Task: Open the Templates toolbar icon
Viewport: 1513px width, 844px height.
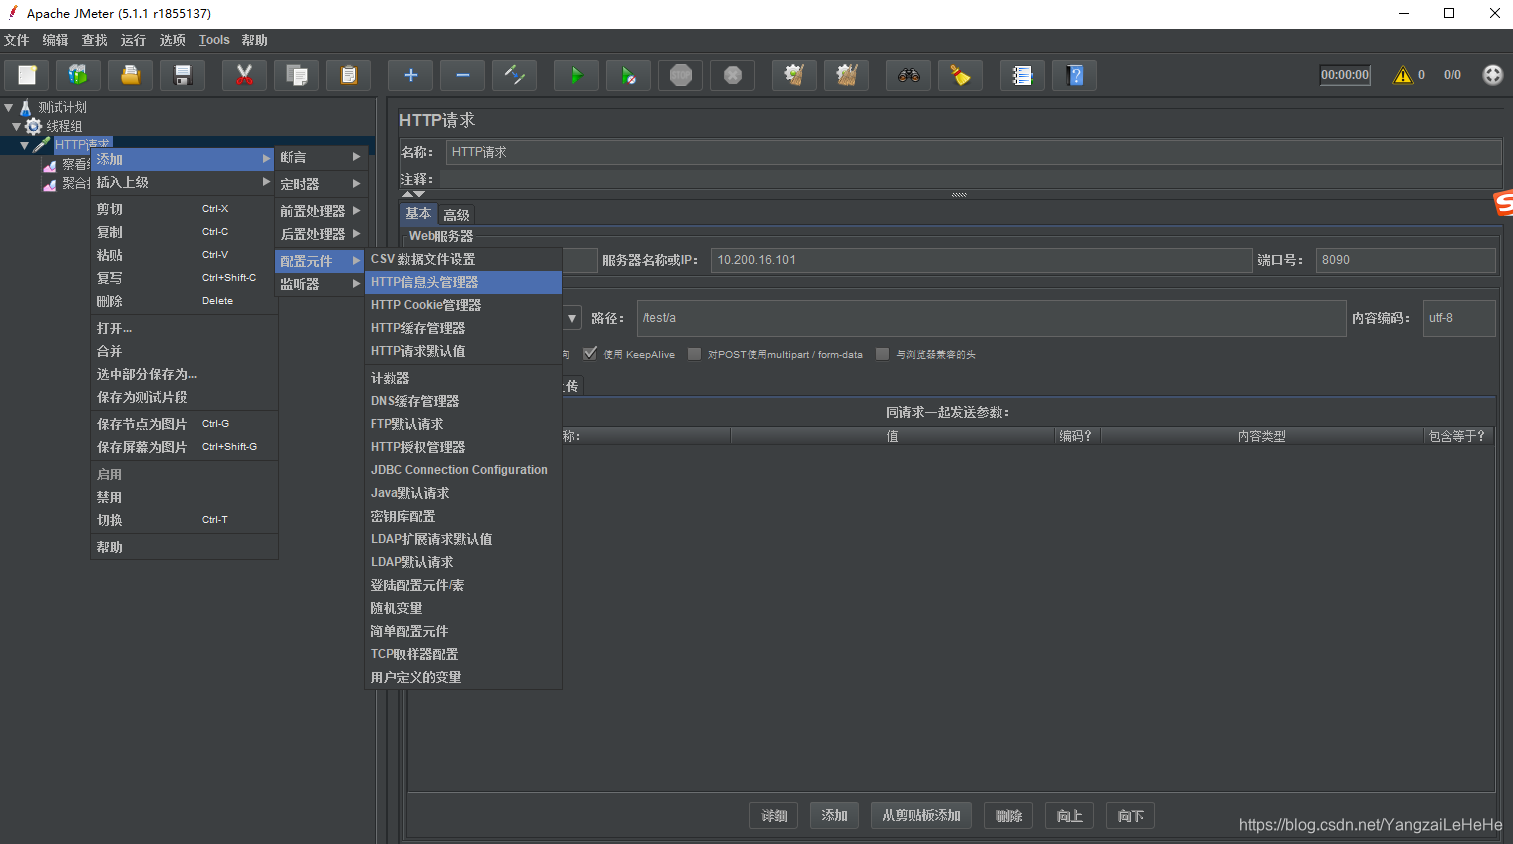Action: tap(78, 75)
